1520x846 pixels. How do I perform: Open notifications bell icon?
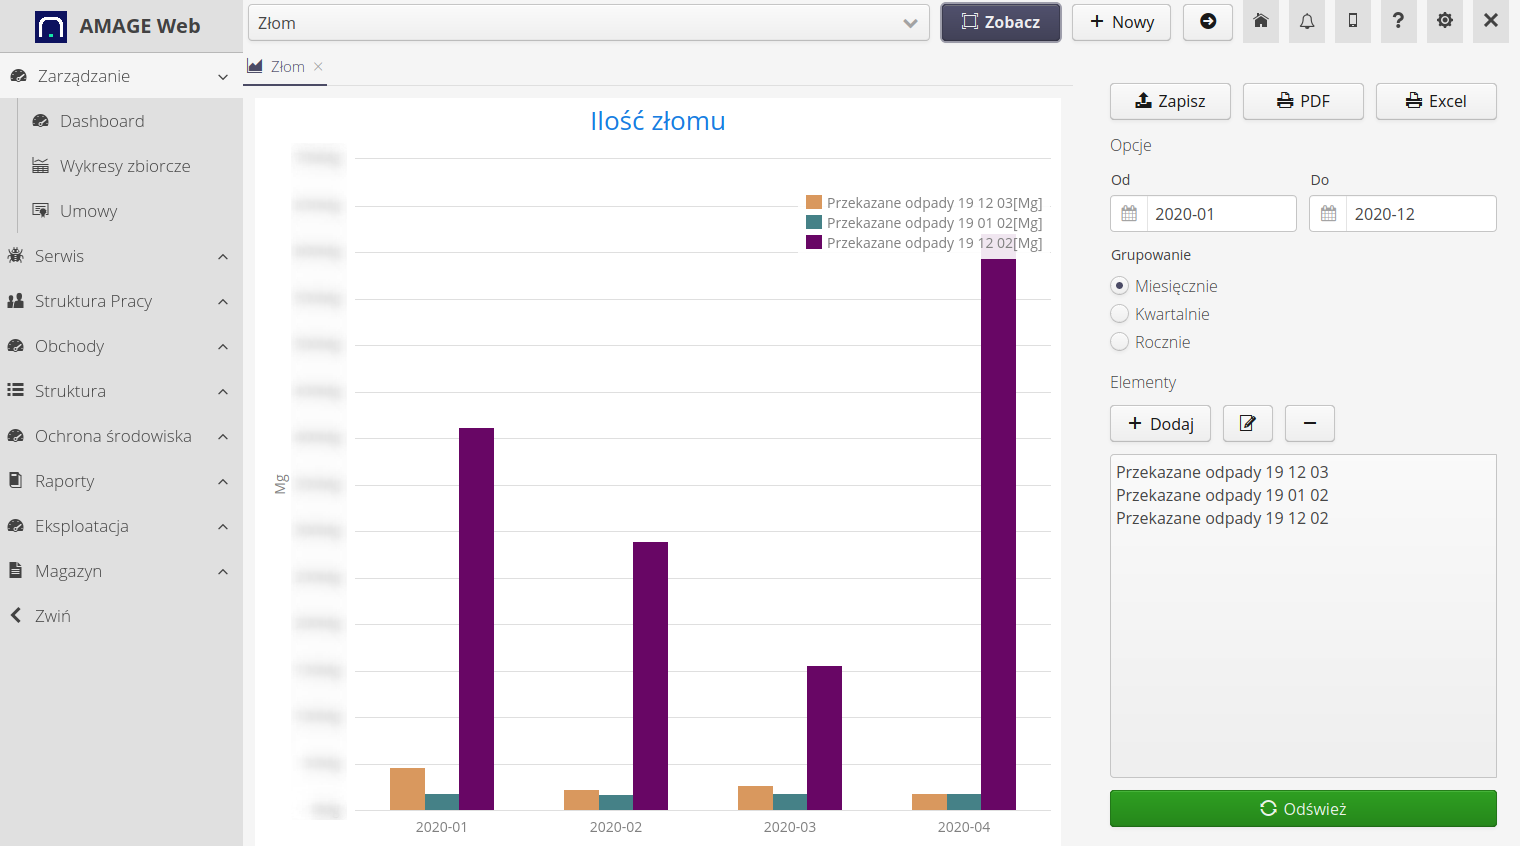1307,22
